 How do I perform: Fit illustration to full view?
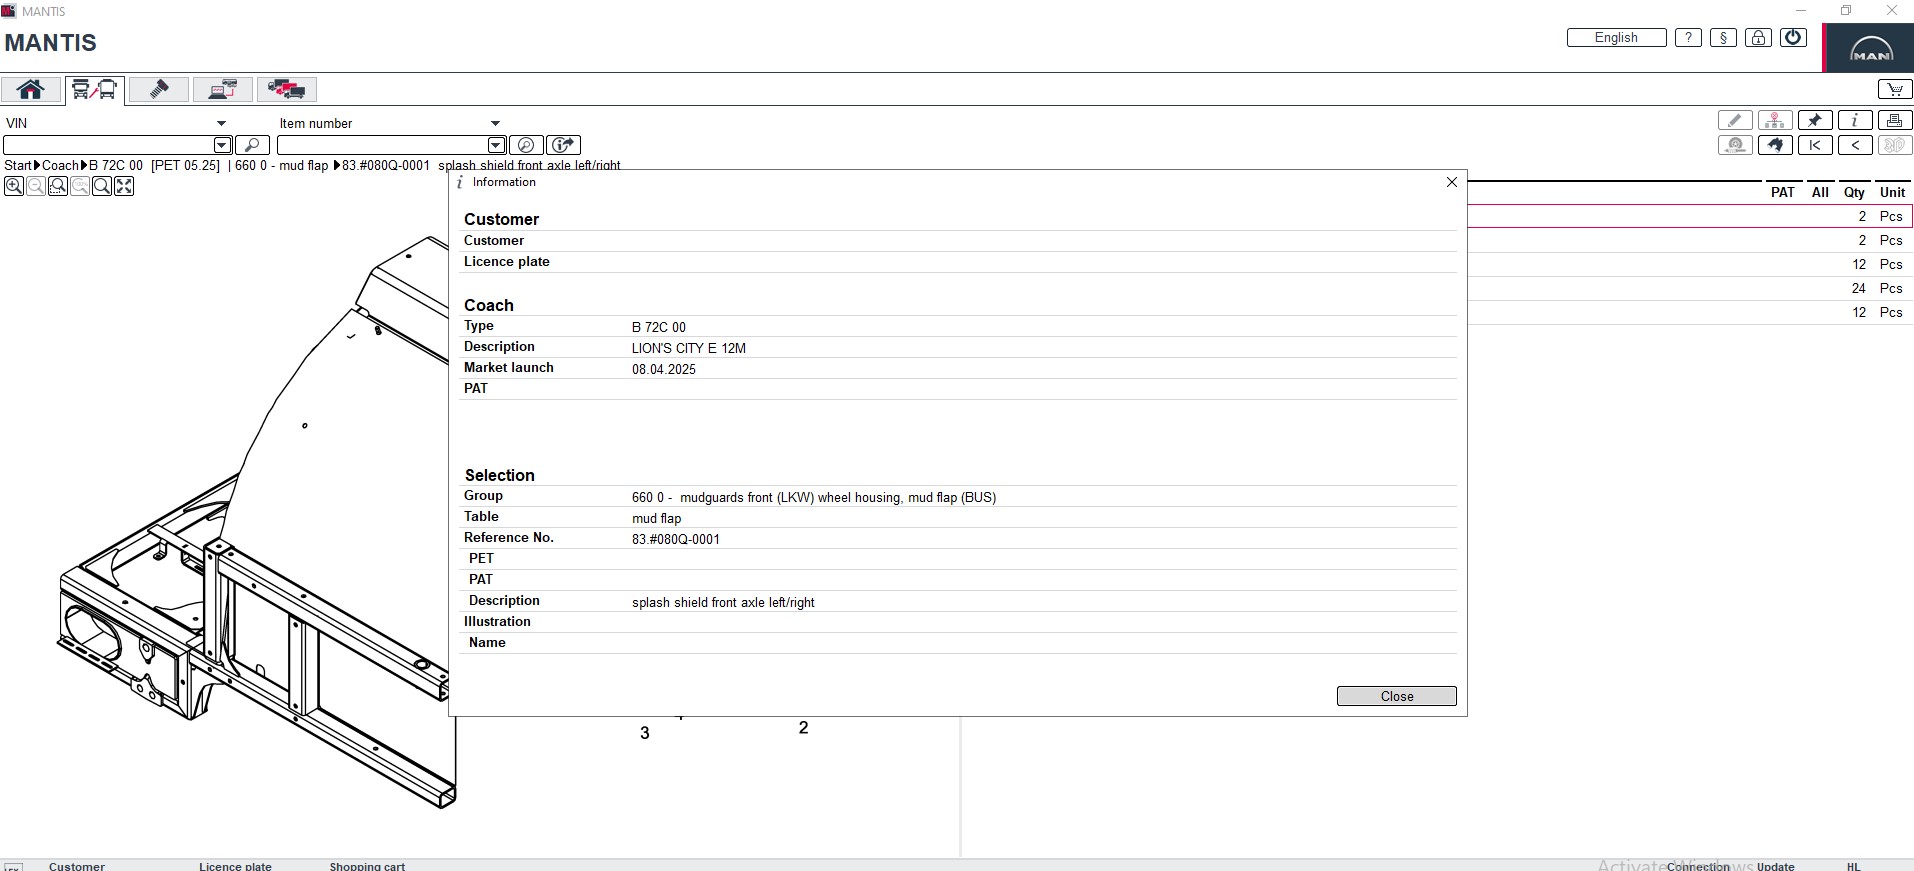tap(124, 186)
